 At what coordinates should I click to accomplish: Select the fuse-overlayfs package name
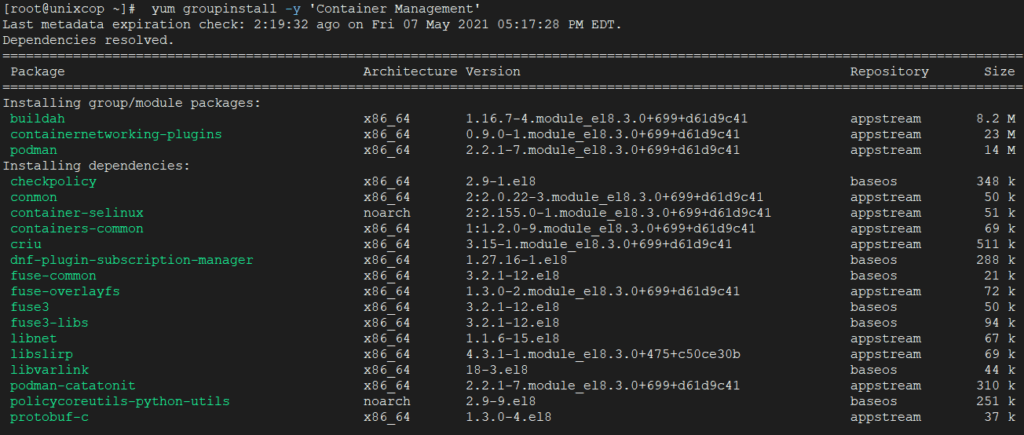[x=65, y=291]
